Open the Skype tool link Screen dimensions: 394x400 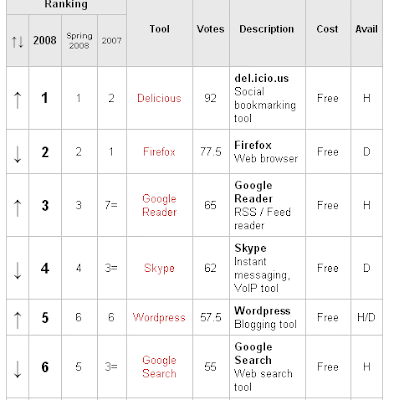tap(159, 268)
